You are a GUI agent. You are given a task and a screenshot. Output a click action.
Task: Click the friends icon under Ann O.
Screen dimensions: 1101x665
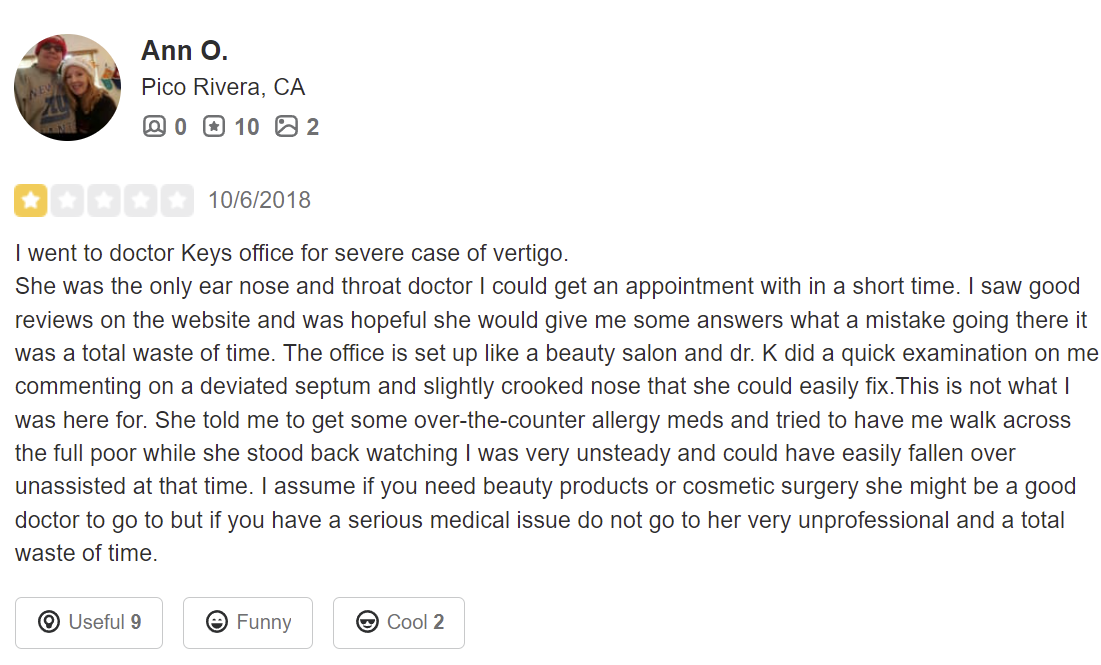point(153,127)
